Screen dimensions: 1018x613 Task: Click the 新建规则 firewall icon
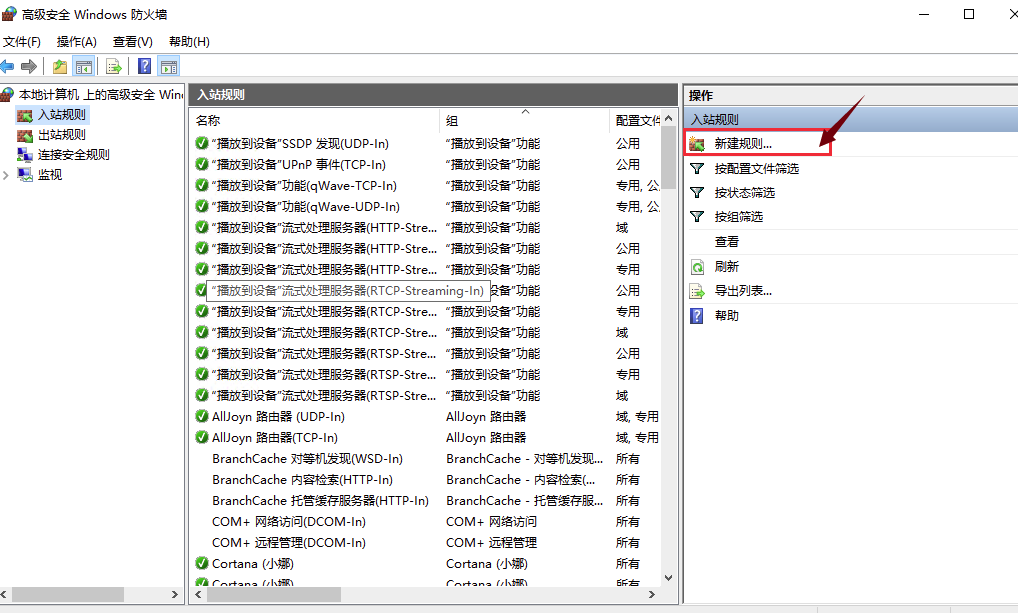(x=697, y=144)
